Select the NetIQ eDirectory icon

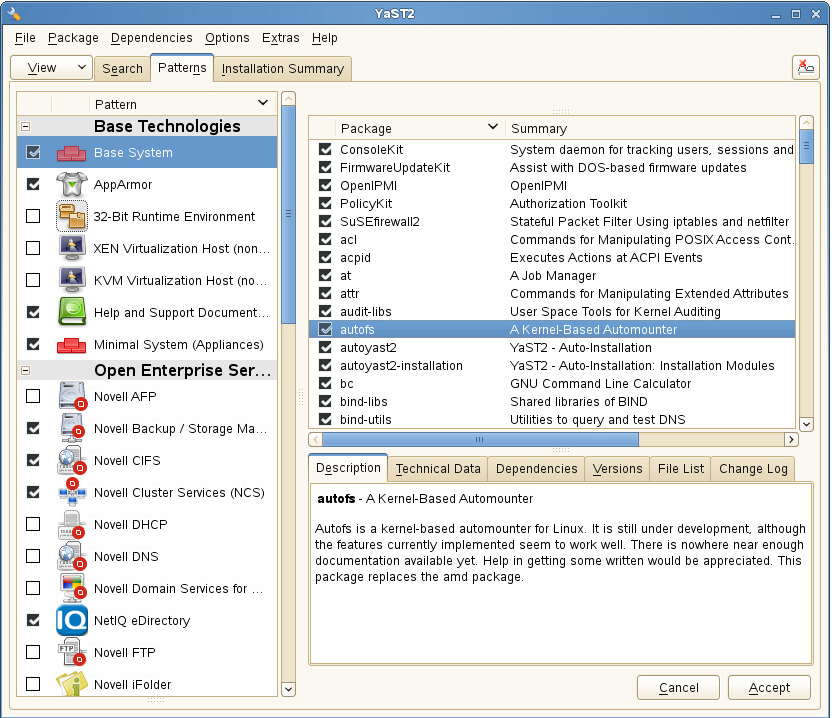(x=72, y=621)
